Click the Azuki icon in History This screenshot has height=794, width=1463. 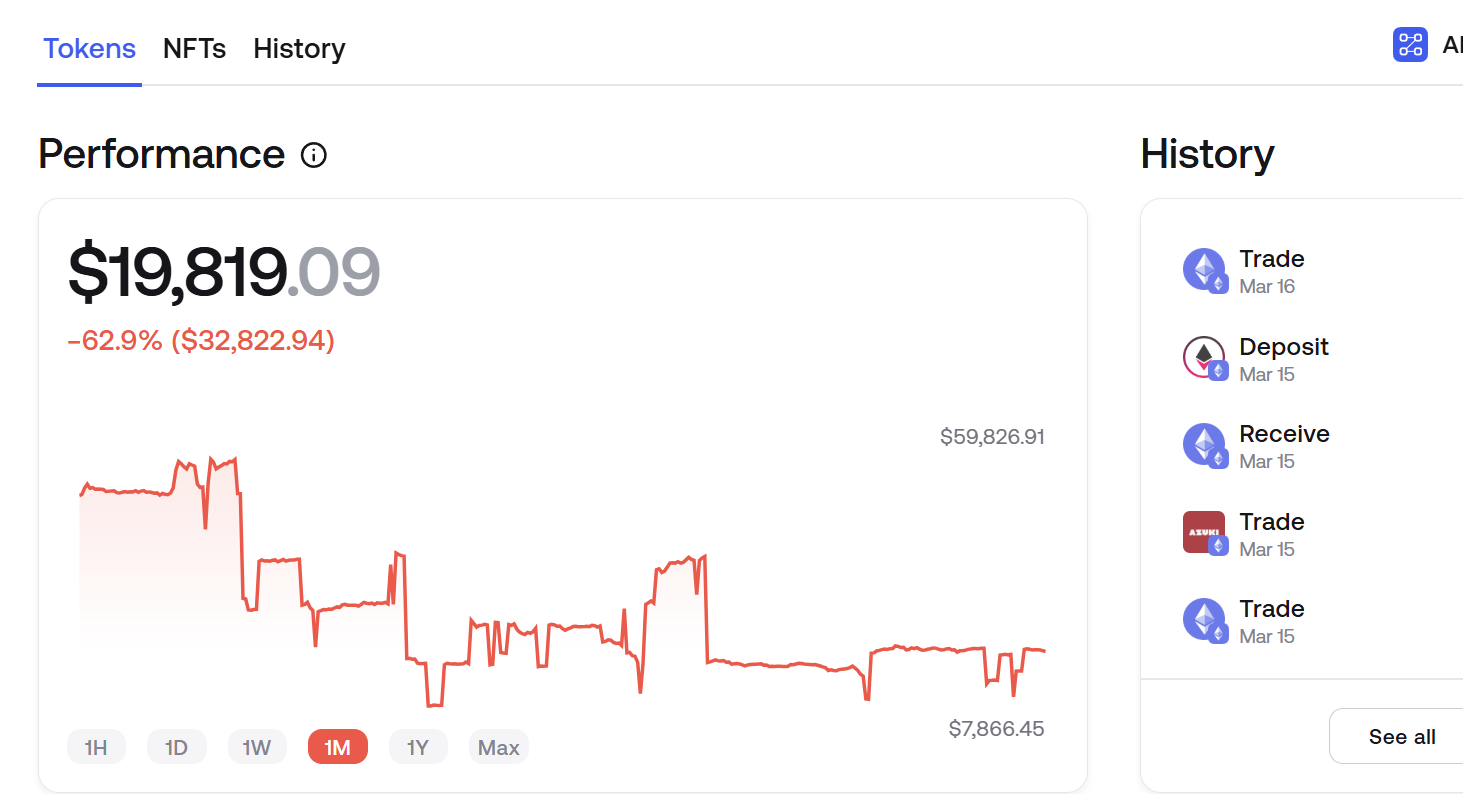coord(1204,532)
